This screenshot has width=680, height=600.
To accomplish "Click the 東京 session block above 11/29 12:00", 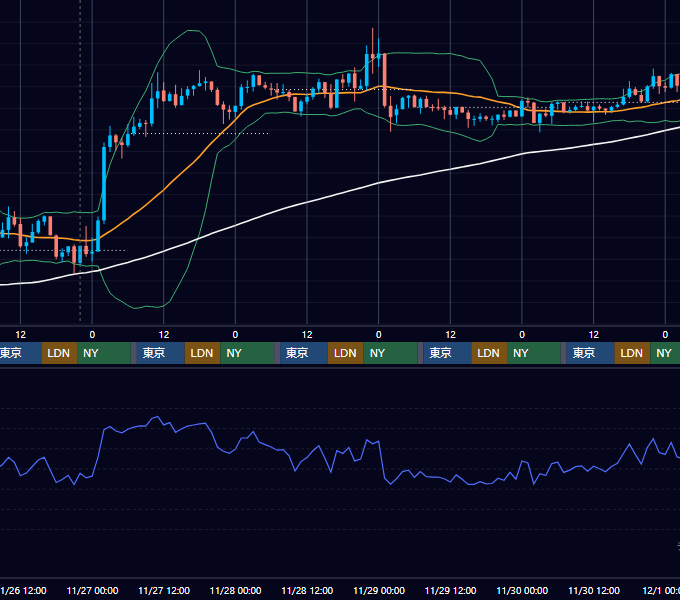I will coord(447,353).
